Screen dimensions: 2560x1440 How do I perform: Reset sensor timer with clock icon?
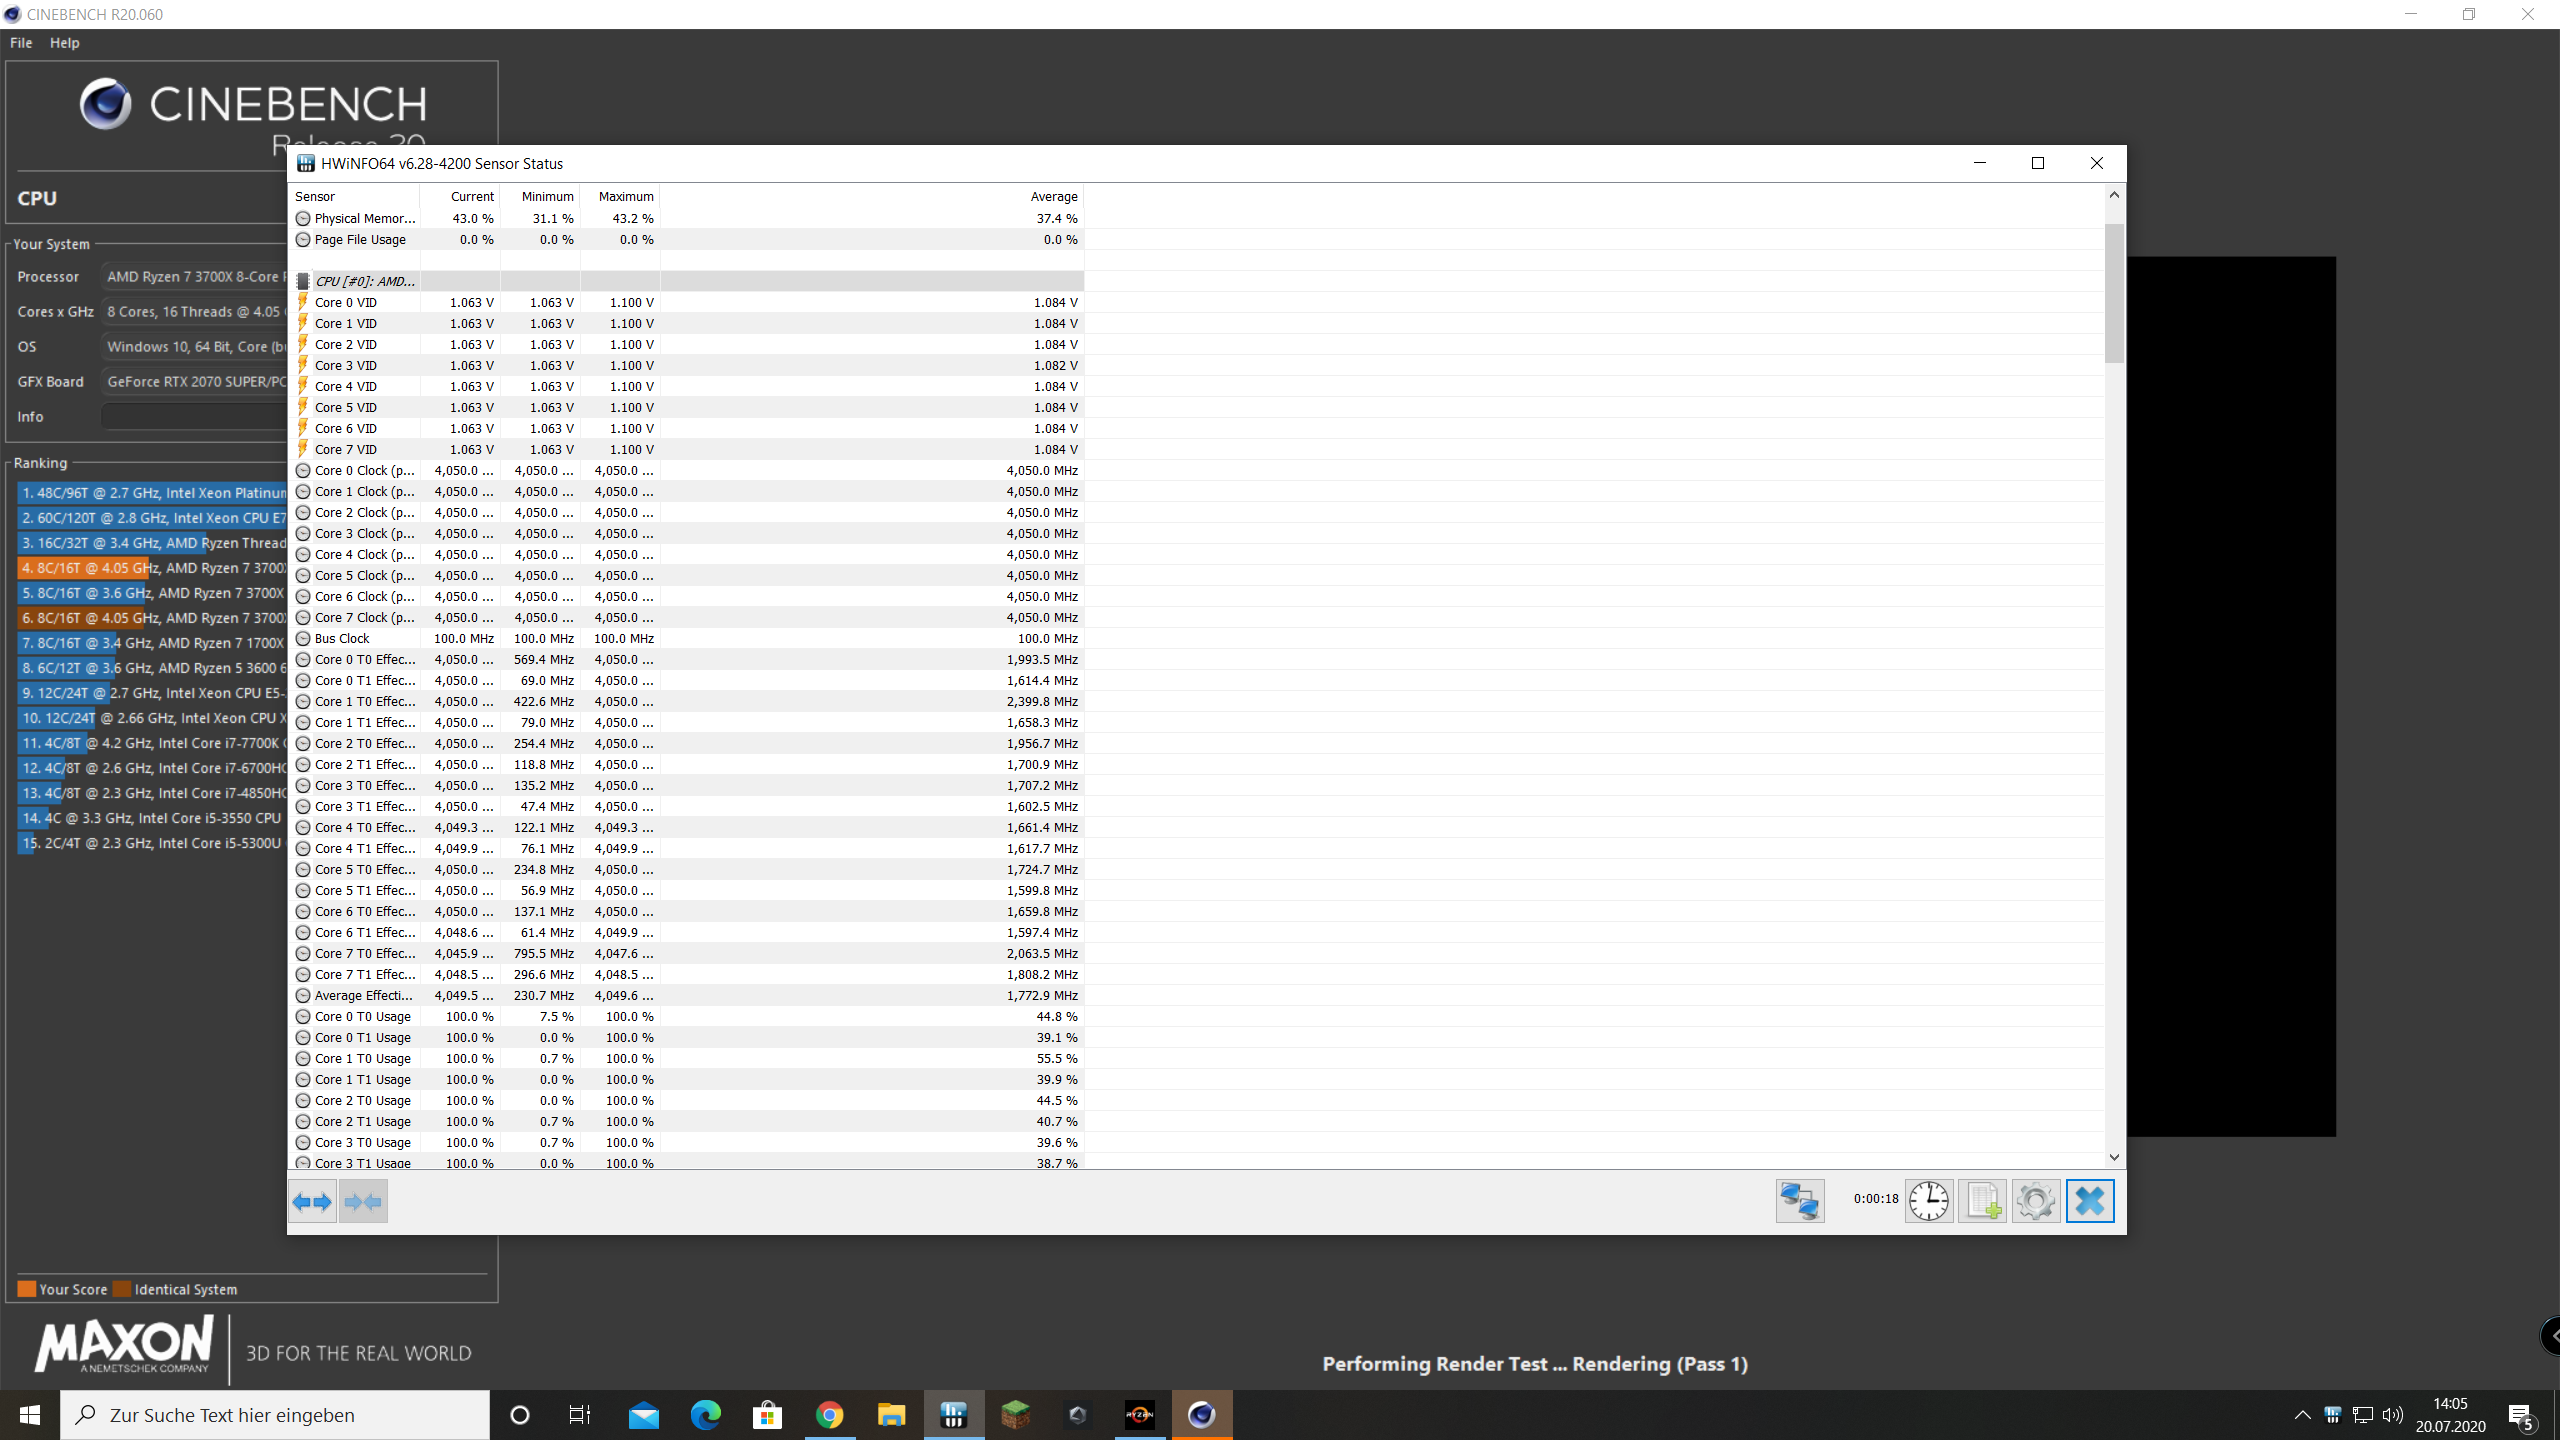point(1928,1201)
